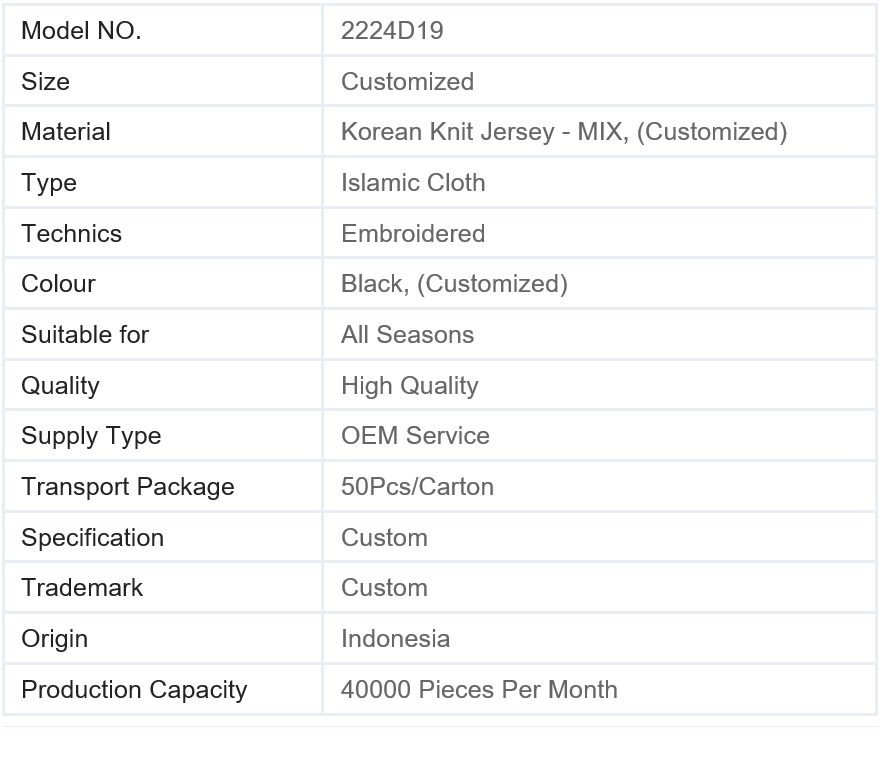Viewport: 890px width, 763px height.
Task: Select the Black, (Customized) colour value
Action: (x=454, y=284)
